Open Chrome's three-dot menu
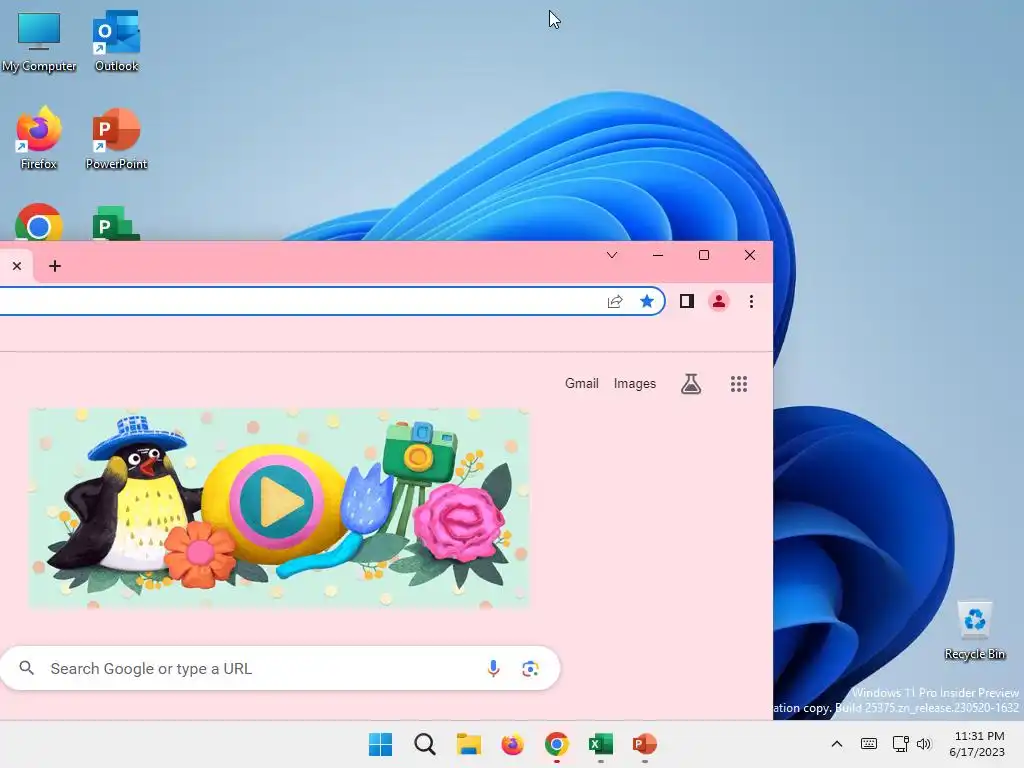This screenshot has height=768, width=1024. (751, 301)
